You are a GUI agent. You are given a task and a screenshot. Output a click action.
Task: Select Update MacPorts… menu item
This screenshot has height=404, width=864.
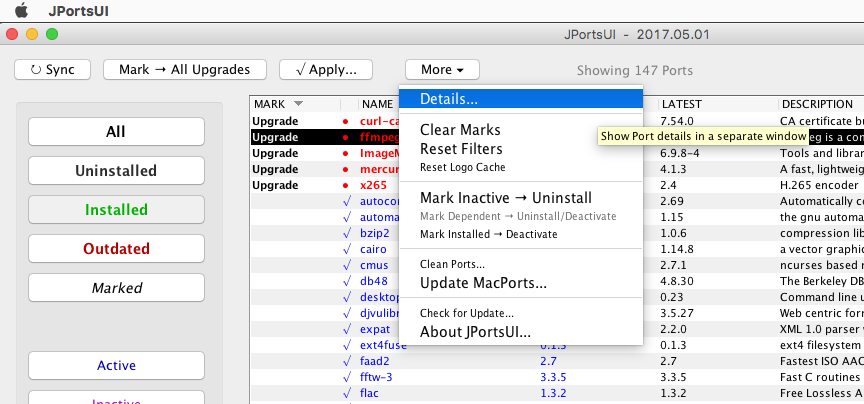[x=483, y=283]
